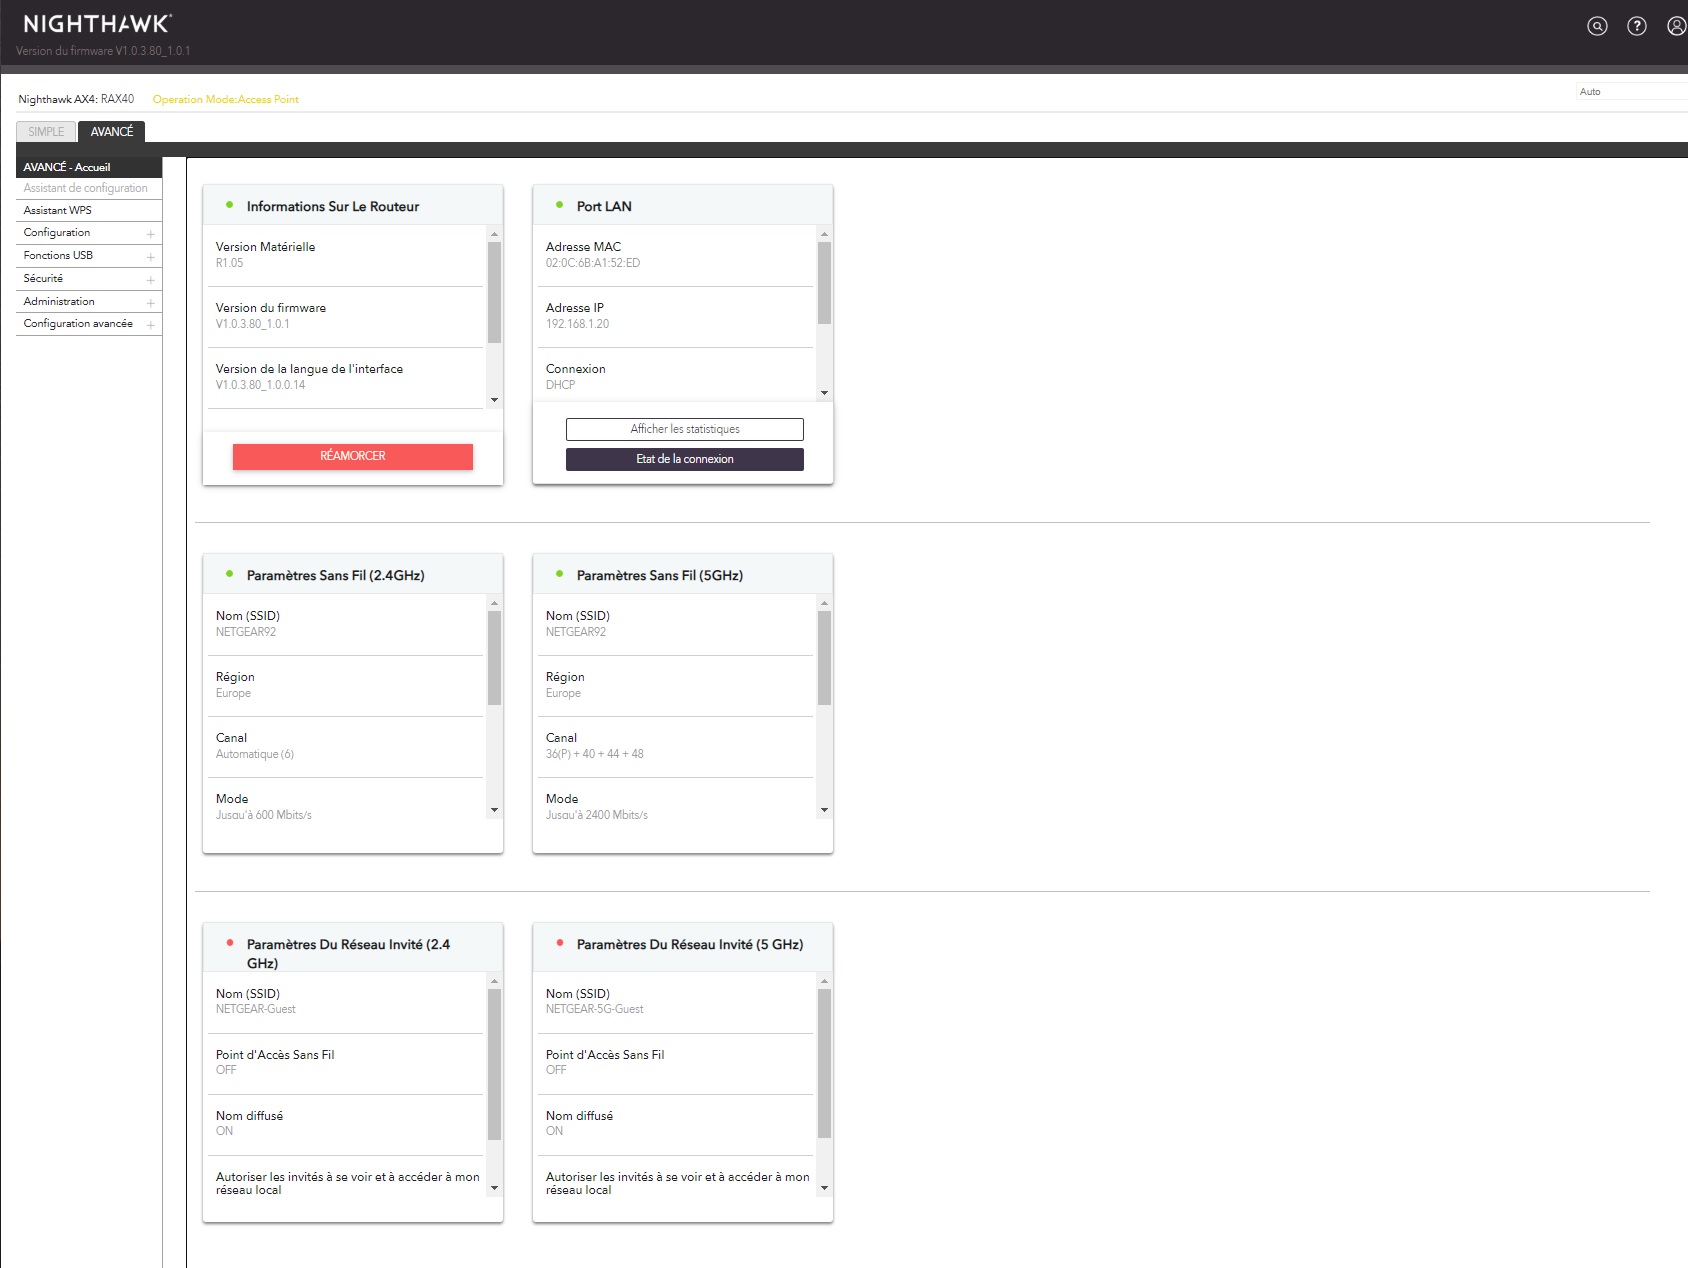Image resolution: width=1688 pixels, height=1268 pixels.
Task: Switch to the SIMPLE tab
Action: point(46,132)
